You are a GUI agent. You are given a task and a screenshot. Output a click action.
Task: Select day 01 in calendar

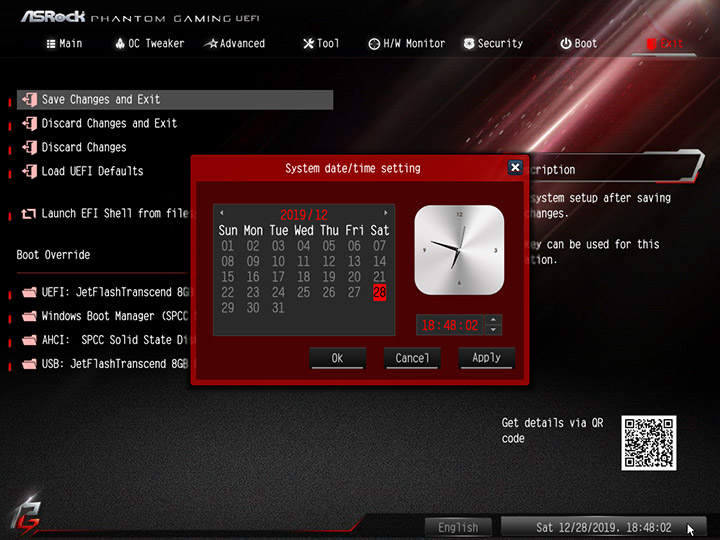(228, 246)
